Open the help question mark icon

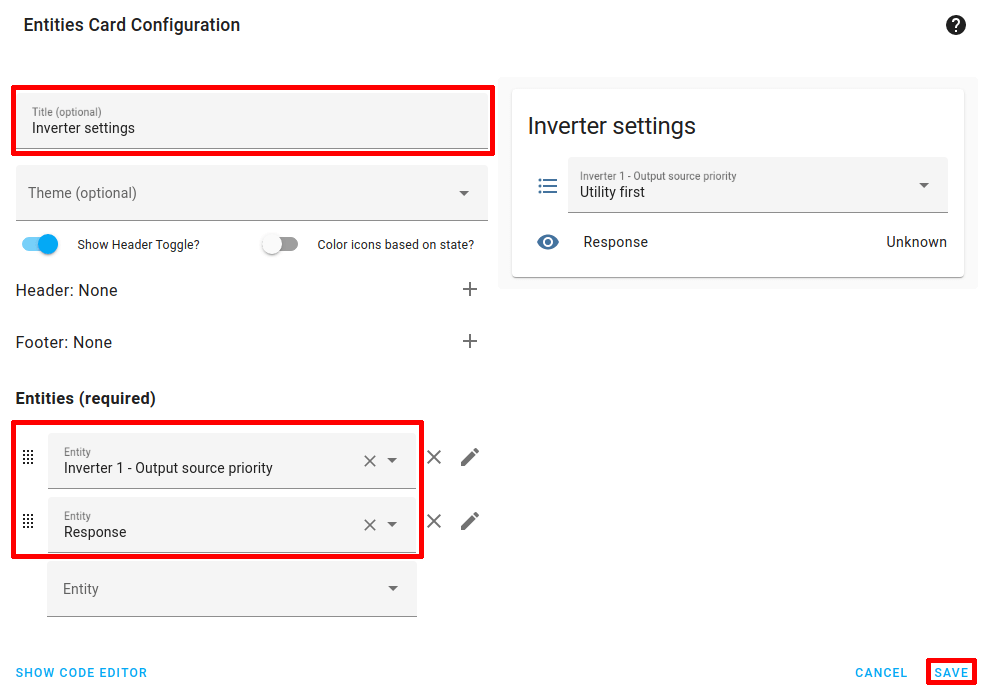click(956, 24)
